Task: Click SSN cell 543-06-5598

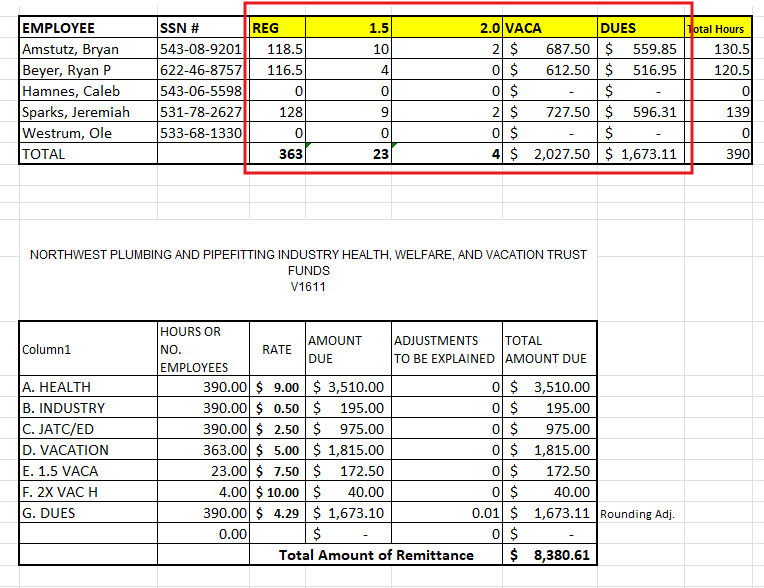Action: [203, 91]
